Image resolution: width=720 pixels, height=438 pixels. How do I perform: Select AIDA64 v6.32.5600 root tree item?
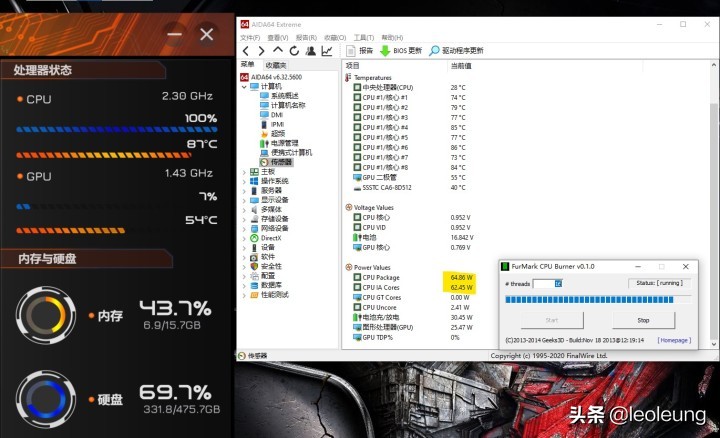coord(271,77)
